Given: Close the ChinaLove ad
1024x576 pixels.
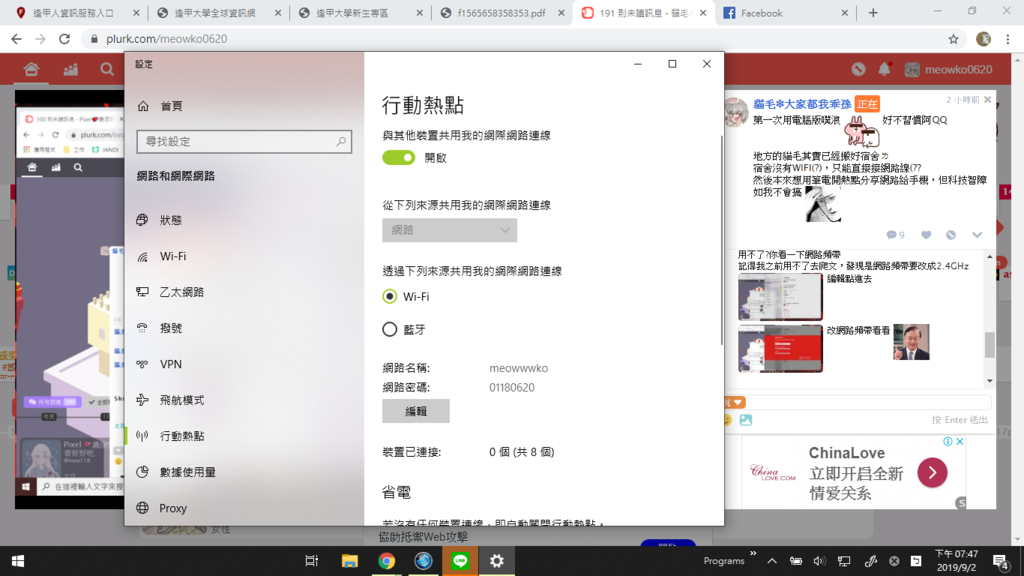Looking at the screenshot, I should (960, 441).
